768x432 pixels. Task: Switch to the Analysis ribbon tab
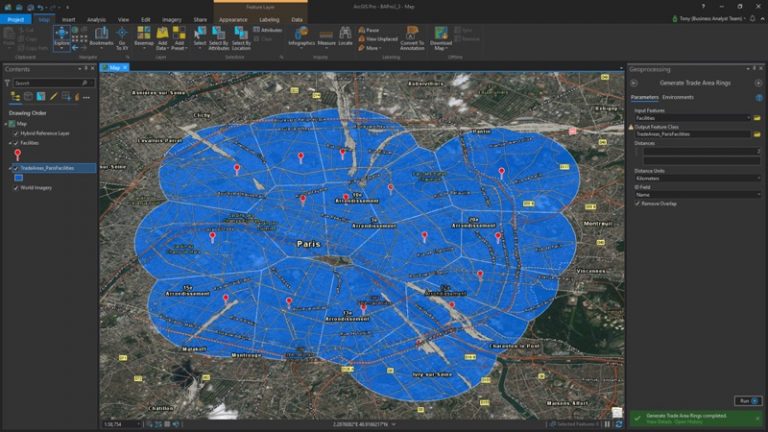[x=96, y=20]
